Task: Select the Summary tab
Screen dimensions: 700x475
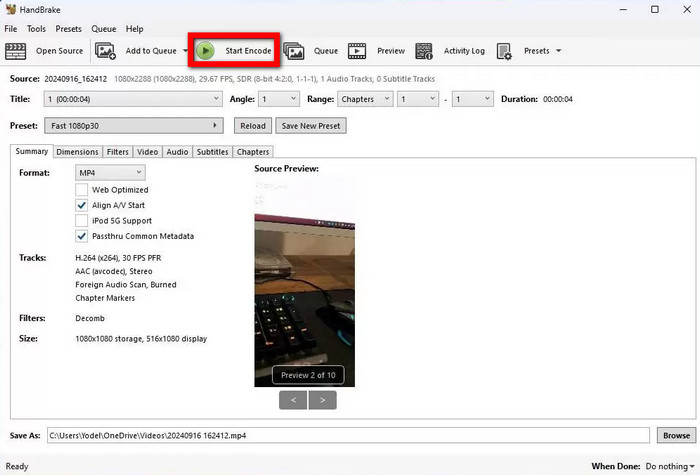Action: [x=32, y=151]
